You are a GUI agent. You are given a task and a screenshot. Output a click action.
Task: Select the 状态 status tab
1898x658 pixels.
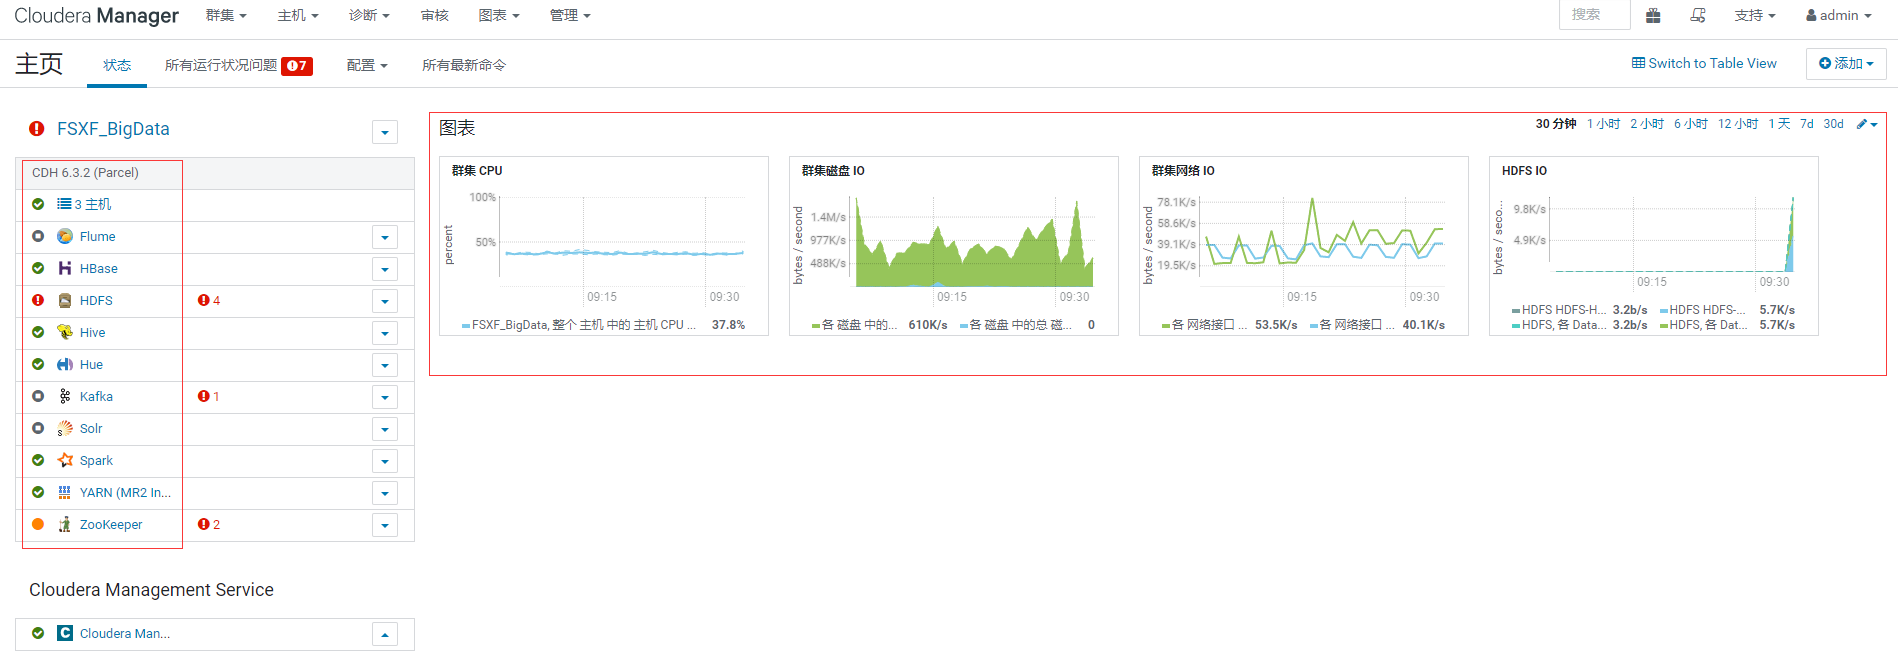coord(117,65)
